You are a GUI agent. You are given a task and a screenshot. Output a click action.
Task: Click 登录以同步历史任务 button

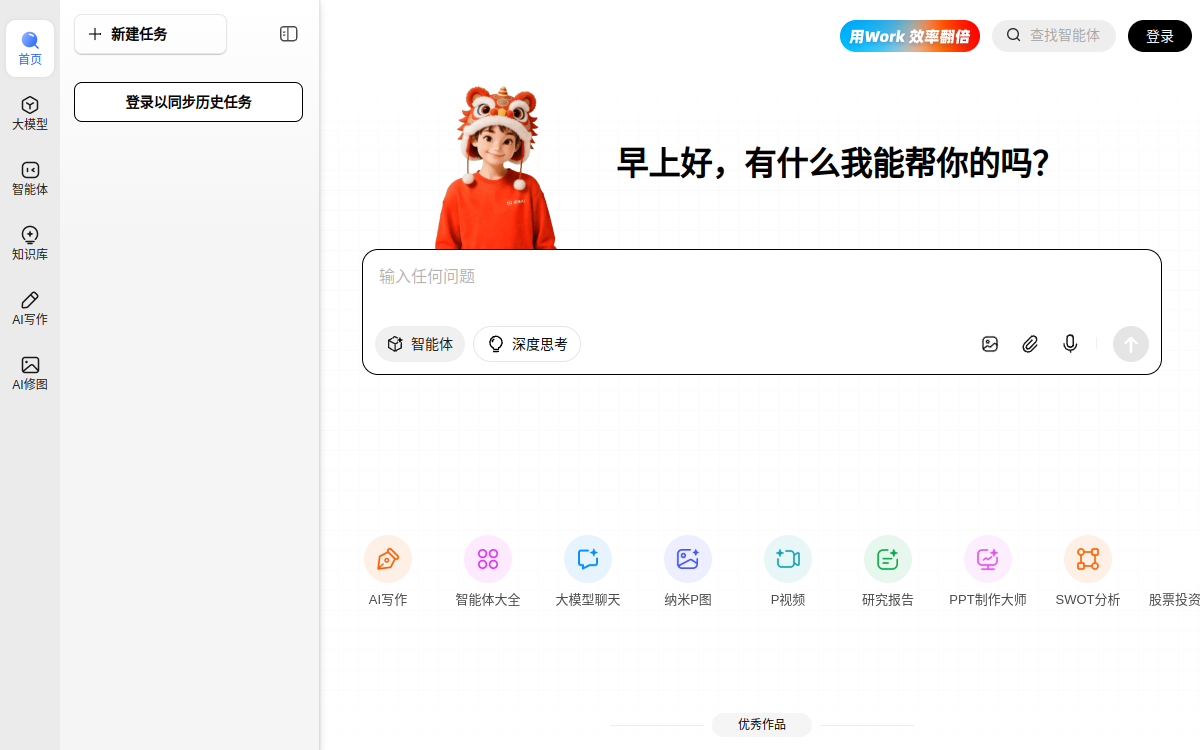tap(188, 102)
